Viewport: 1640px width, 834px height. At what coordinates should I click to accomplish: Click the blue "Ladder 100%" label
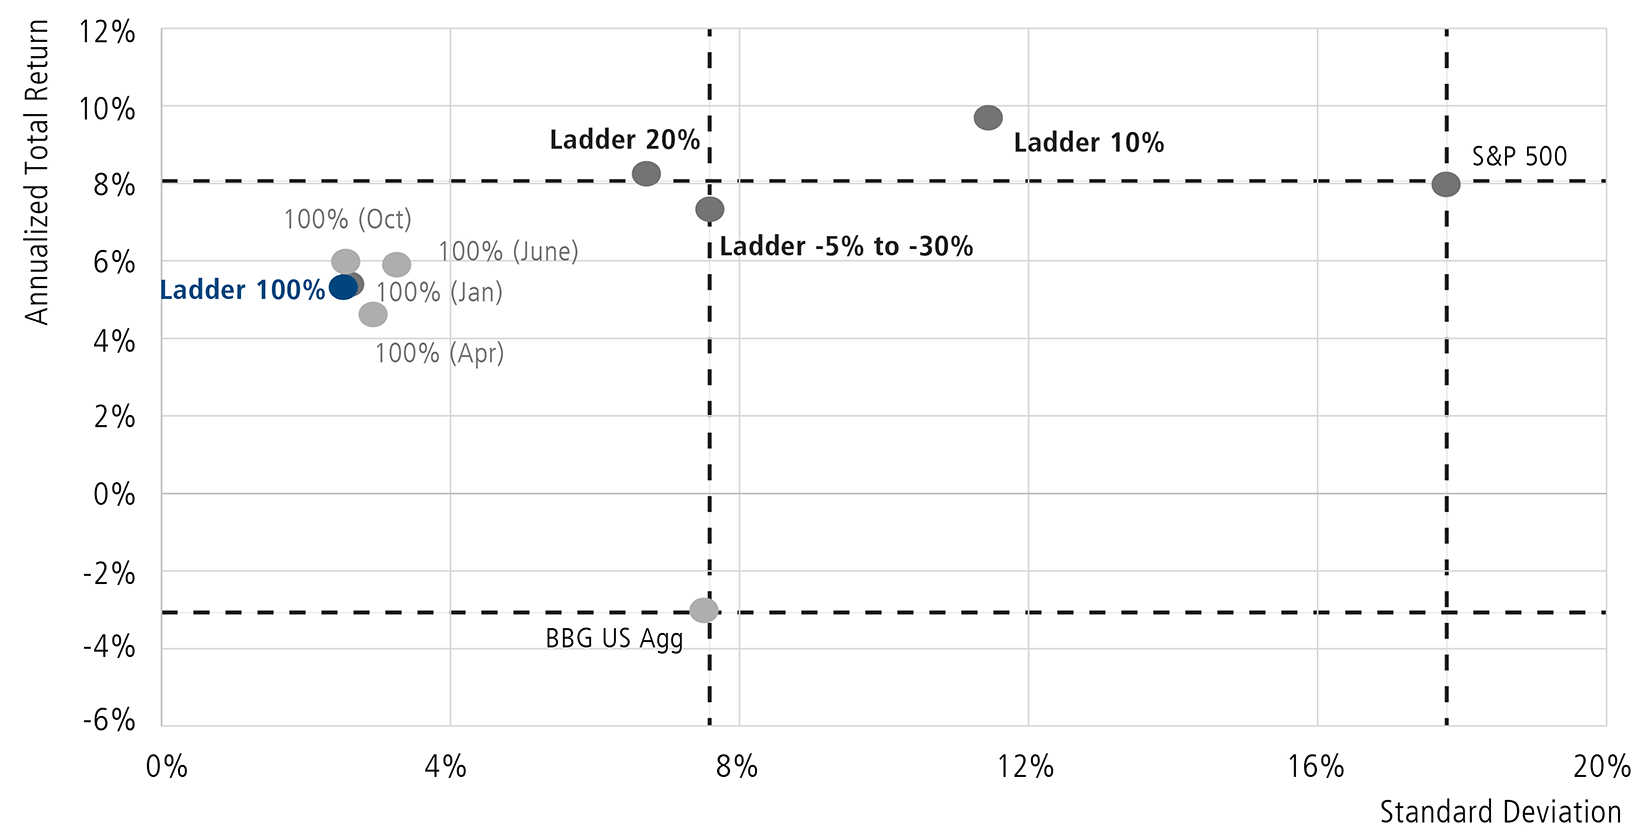242,290
